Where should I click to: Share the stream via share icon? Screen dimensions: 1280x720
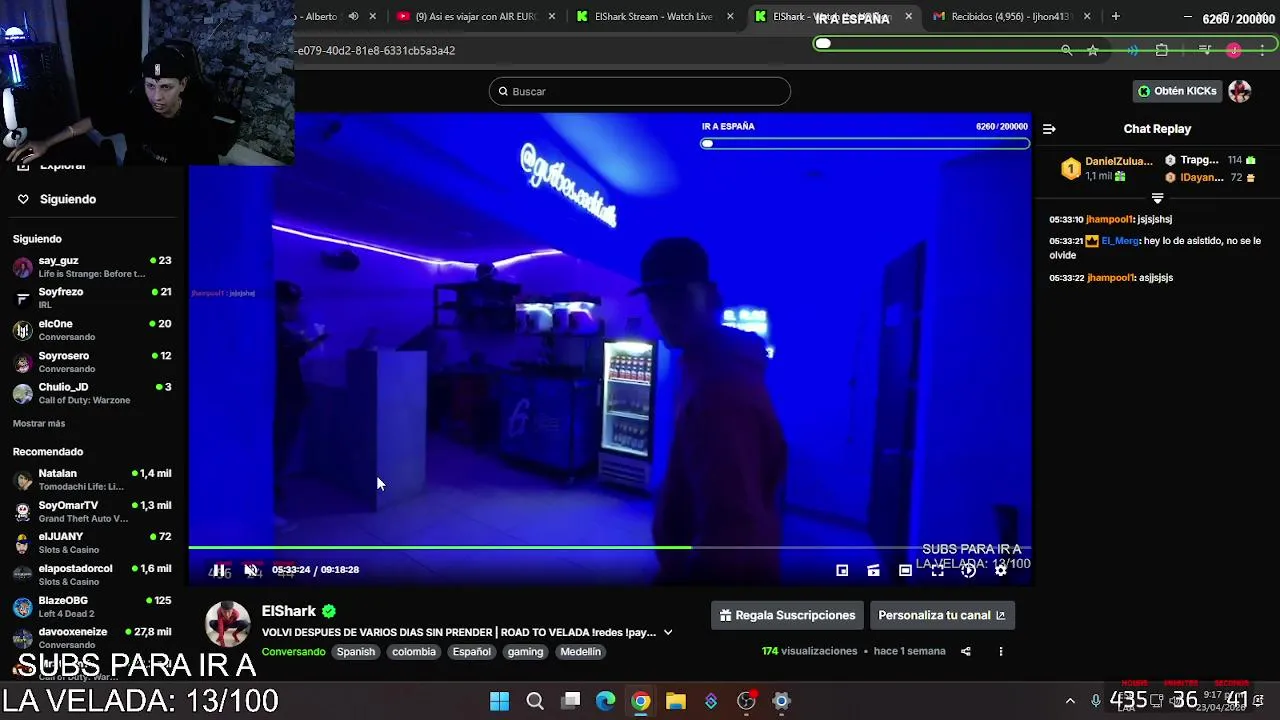coord(966,651)
